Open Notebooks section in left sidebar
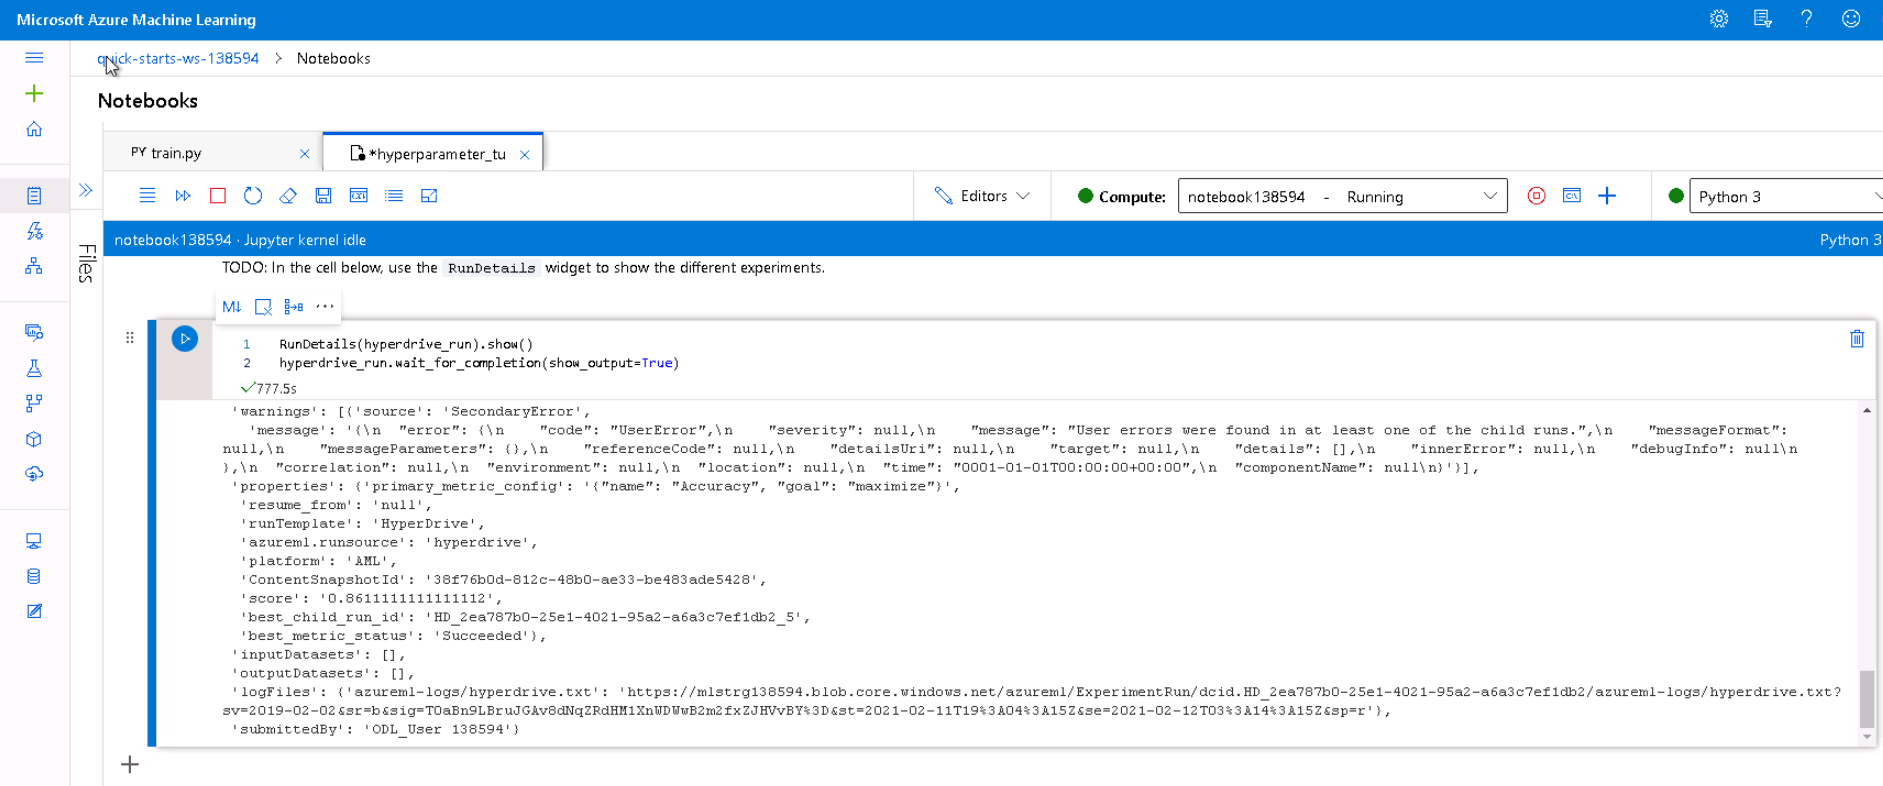Screen dimensions: 1883x786 click(x=34, y=196)
